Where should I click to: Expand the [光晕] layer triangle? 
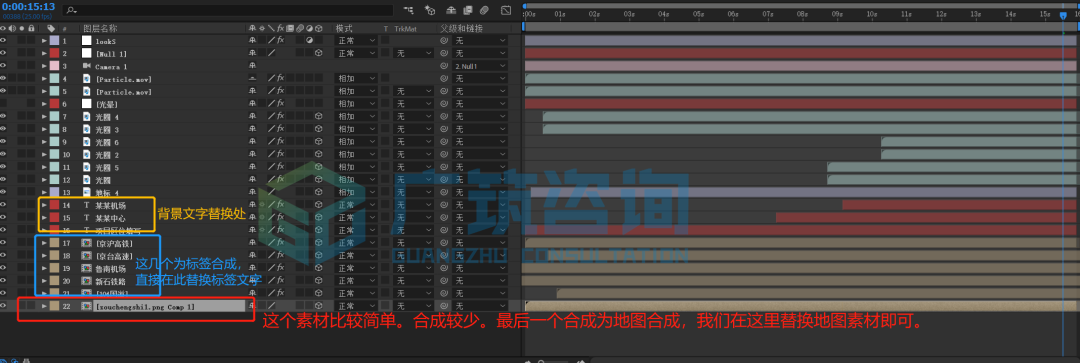(44, 104)
